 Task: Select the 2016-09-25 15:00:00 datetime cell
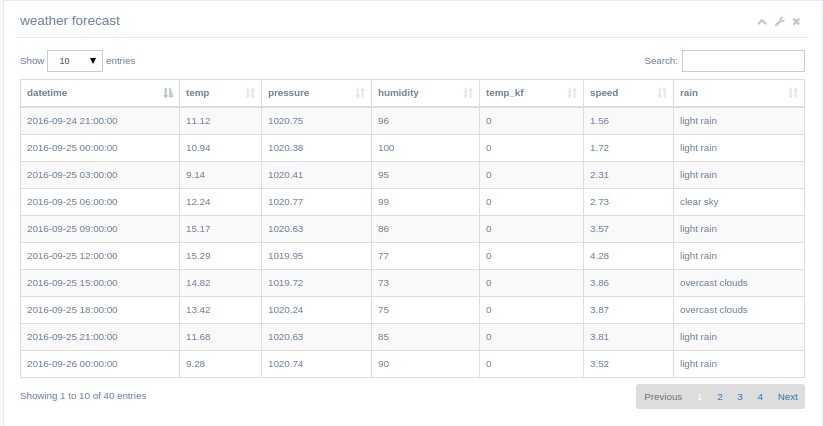[100, 283]
